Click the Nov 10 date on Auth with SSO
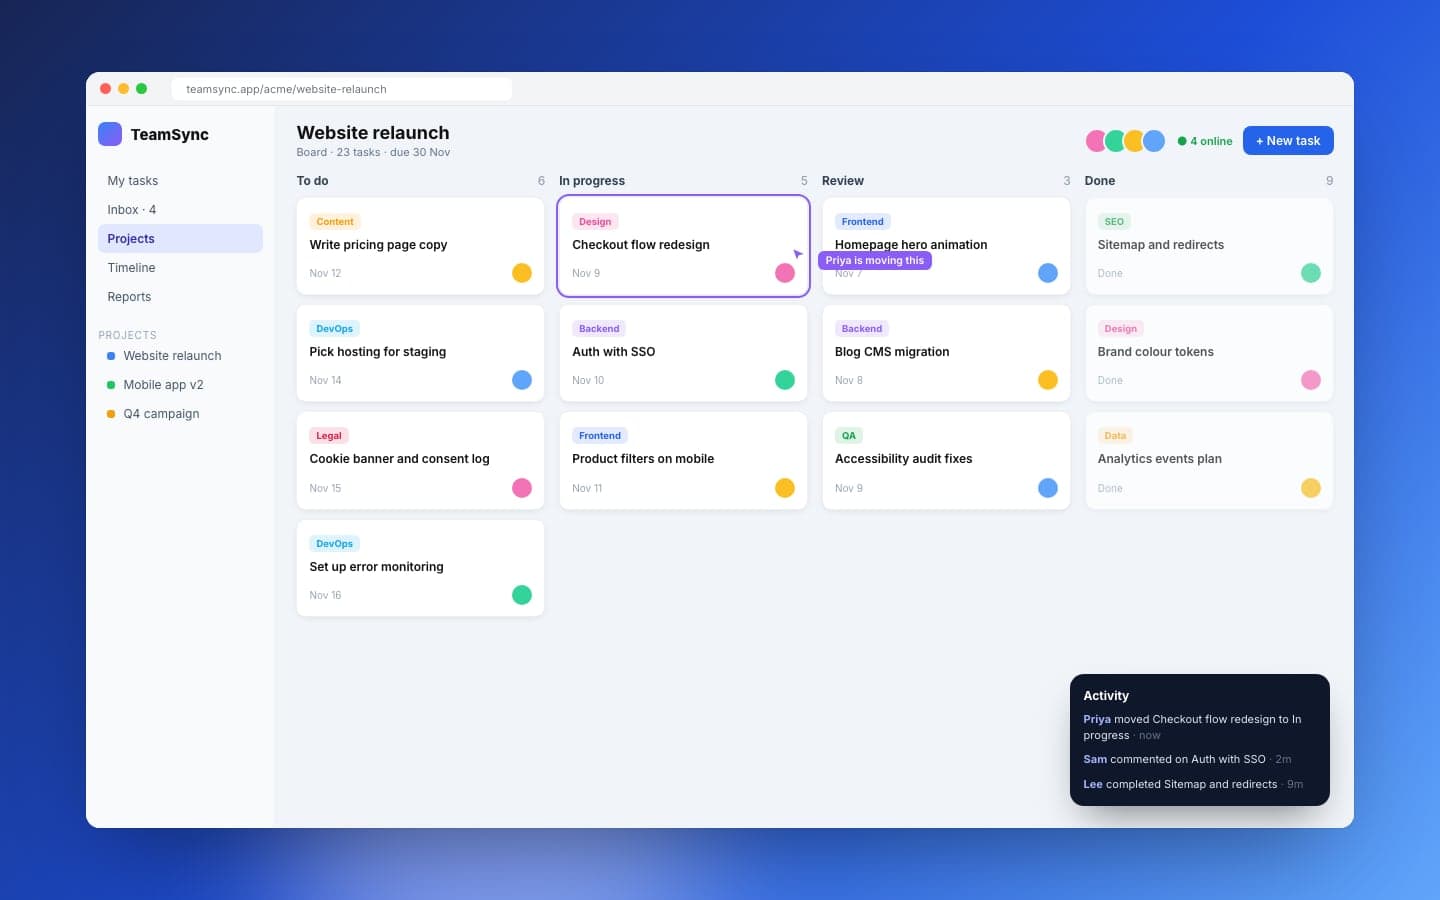The height and width of the screenshot is (900, 1440). click(x=588, y=380)
